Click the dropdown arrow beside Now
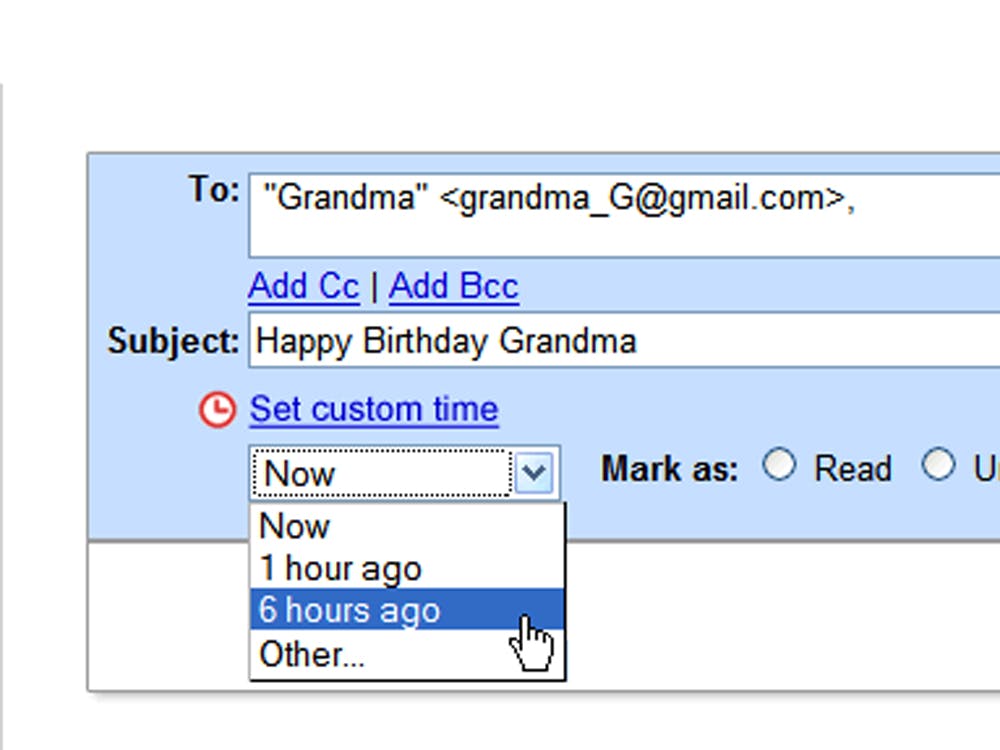This screenshot has width=1000, height=750. [x=534, y=472]
